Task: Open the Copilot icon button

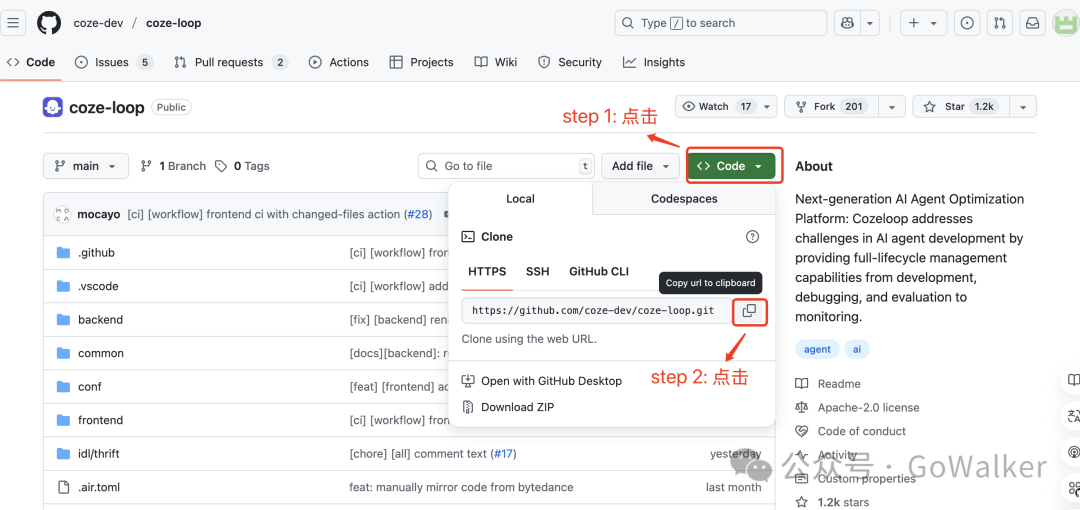Action: tap(847, 23)
